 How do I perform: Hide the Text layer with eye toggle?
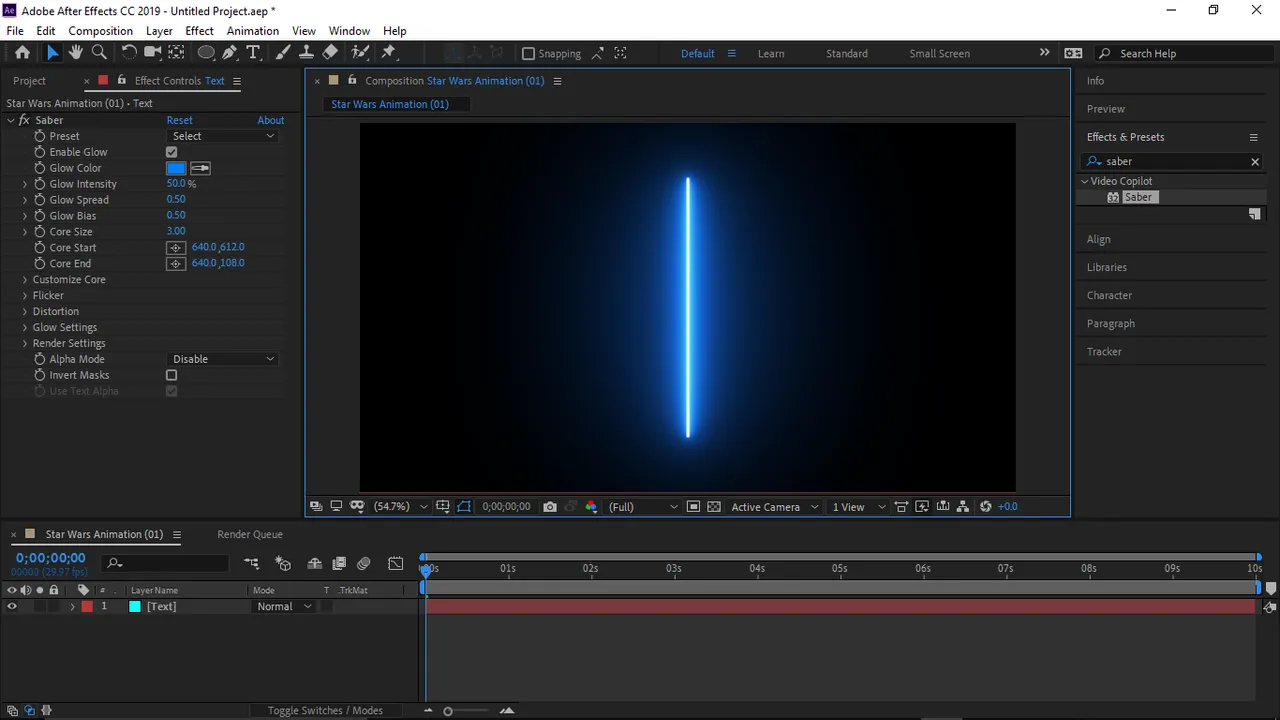[x=12, y=606]
